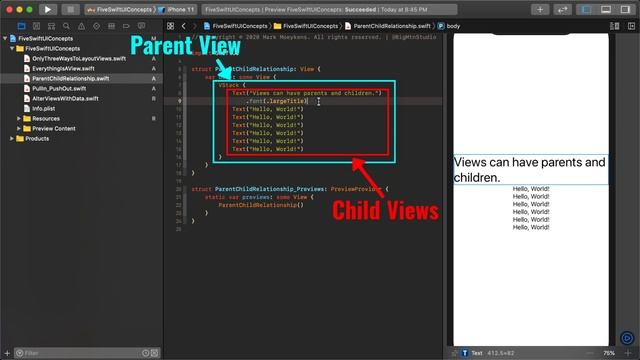640x360 pixels.
Task: Toggle the Debug area visibility
Action: pyautogui.click(x=606, y=9)
